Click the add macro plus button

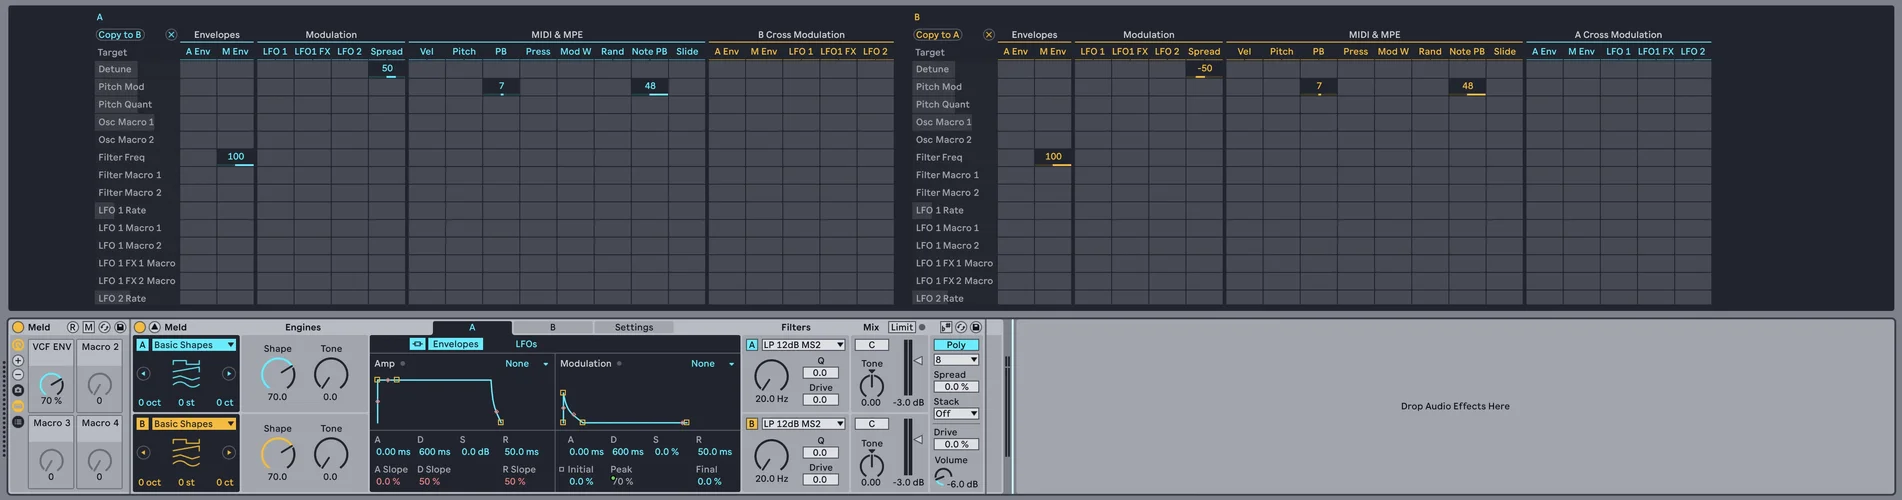[x=17, y=360]
